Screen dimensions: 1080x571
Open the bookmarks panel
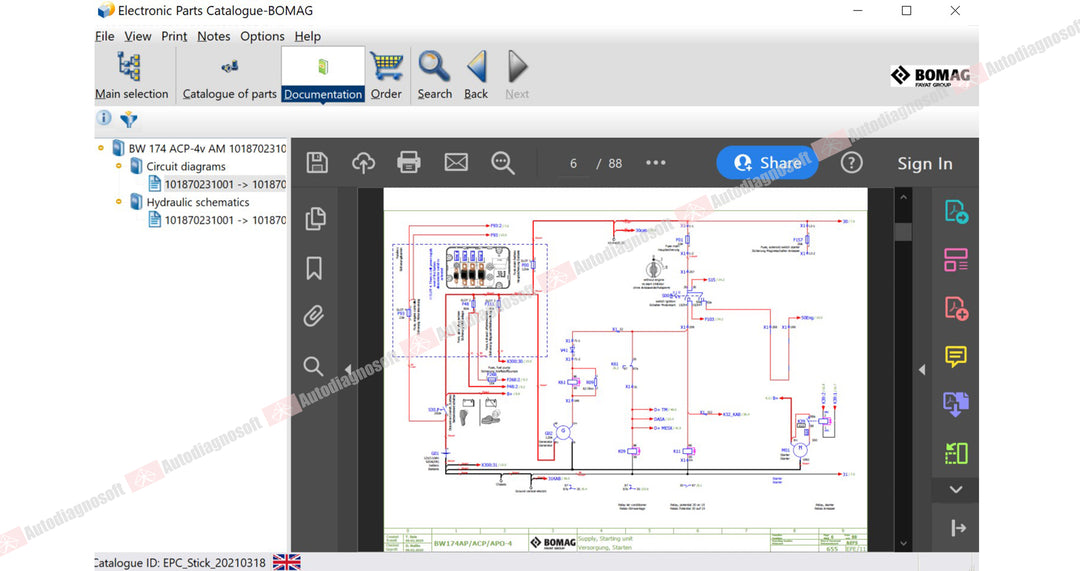click(314, 268)
